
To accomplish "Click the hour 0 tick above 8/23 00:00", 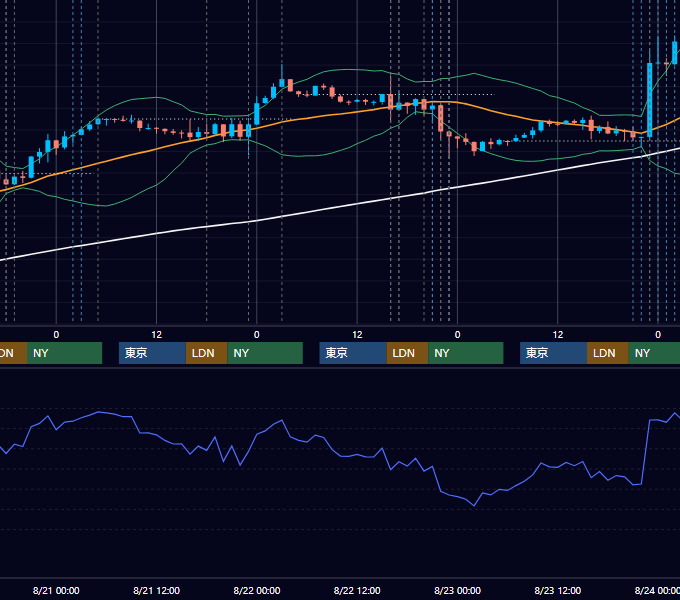I will point(457,335).
